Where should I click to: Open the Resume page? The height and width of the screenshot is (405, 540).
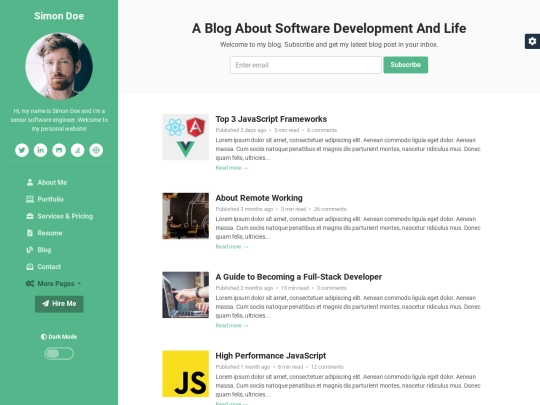[x=50, y=233]
